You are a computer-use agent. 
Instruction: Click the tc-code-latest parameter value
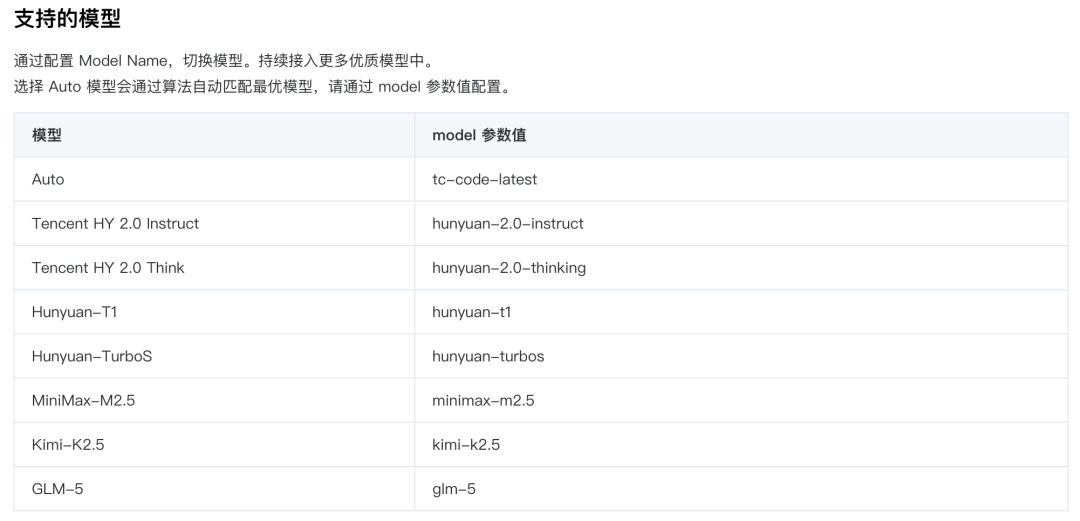coord(484,179)
